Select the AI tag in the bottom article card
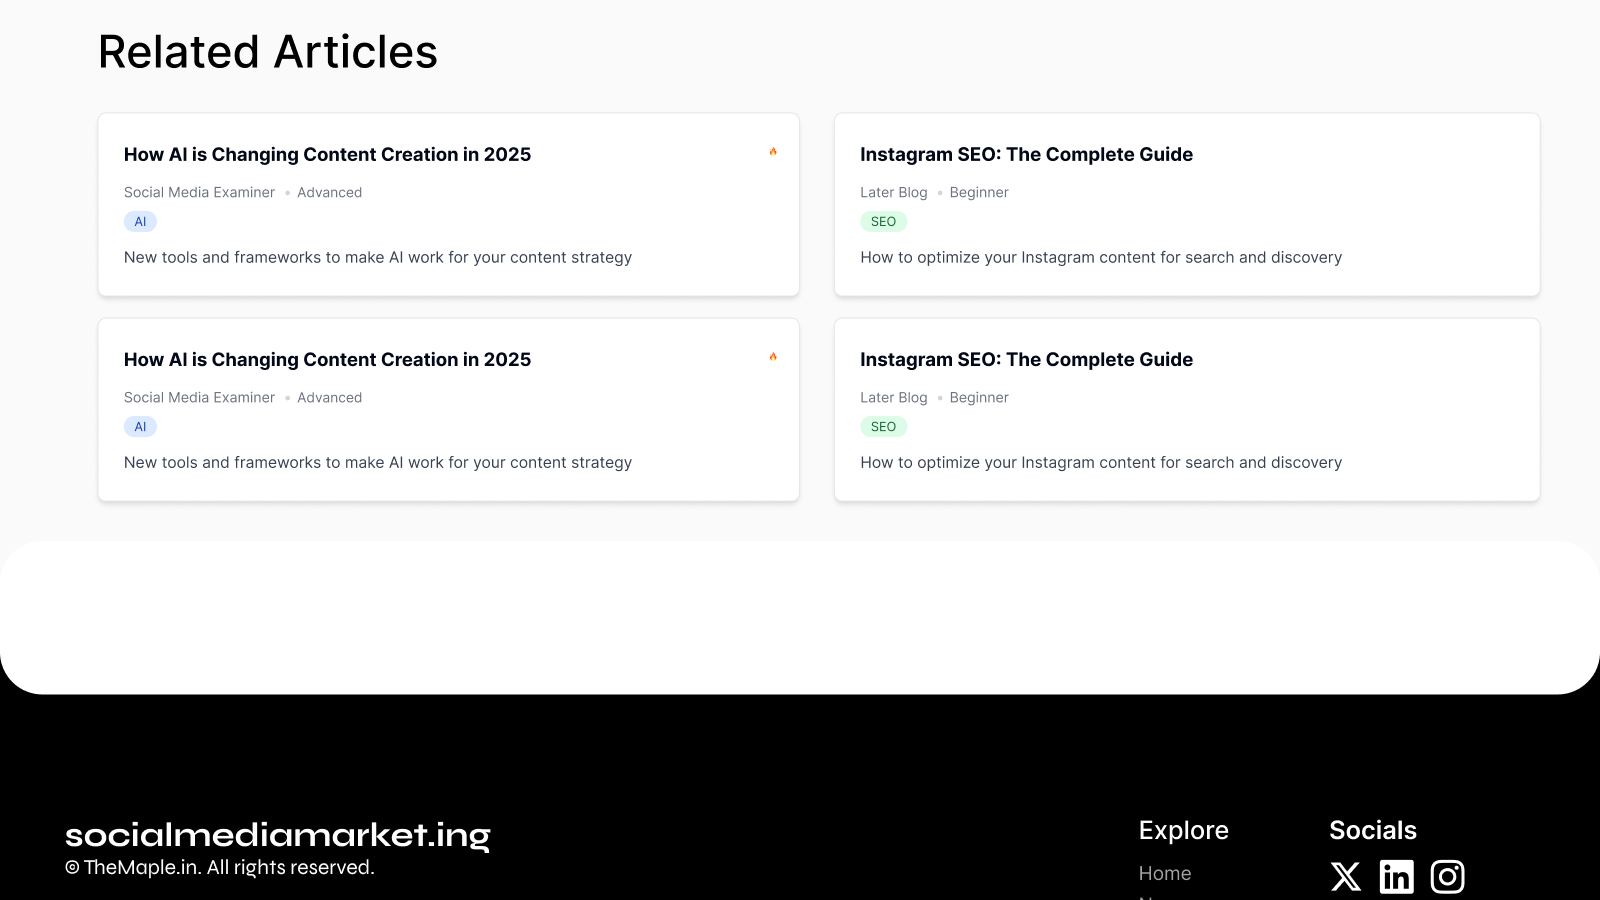 (x=140, y=427)
